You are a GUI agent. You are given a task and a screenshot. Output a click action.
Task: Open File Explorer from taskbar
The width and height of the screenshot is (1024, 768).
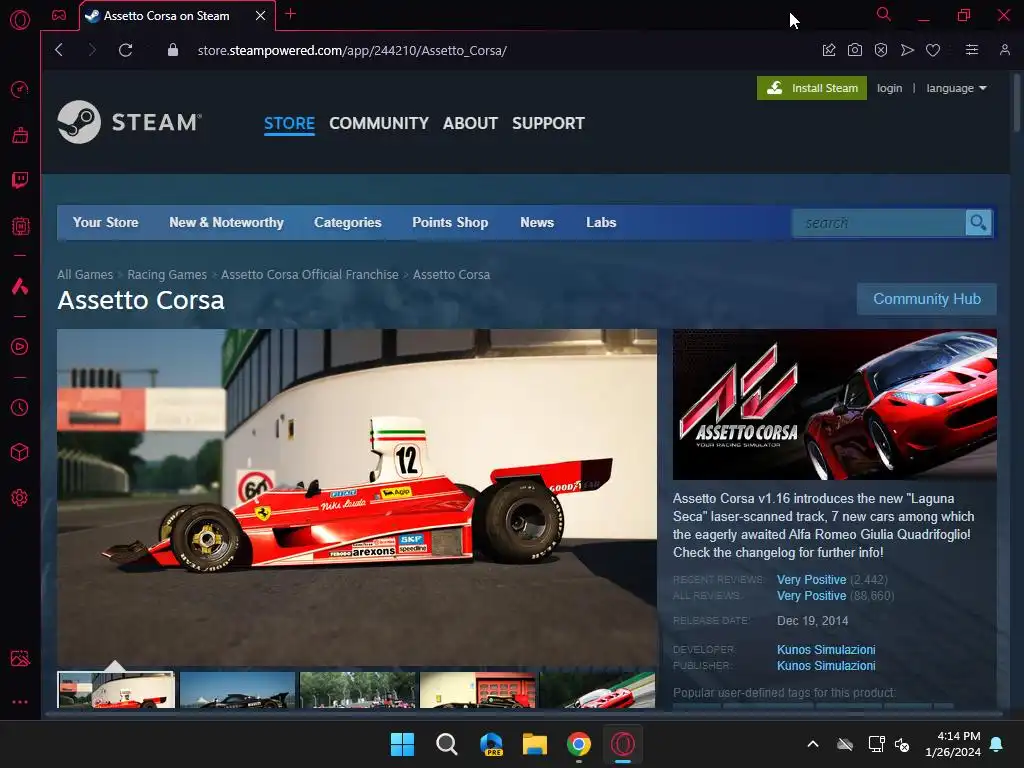534,744
